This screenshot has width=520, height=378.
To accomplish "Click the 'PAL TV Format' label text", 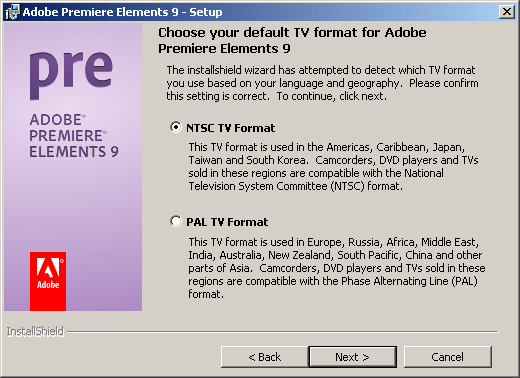I will pos(227,222).
